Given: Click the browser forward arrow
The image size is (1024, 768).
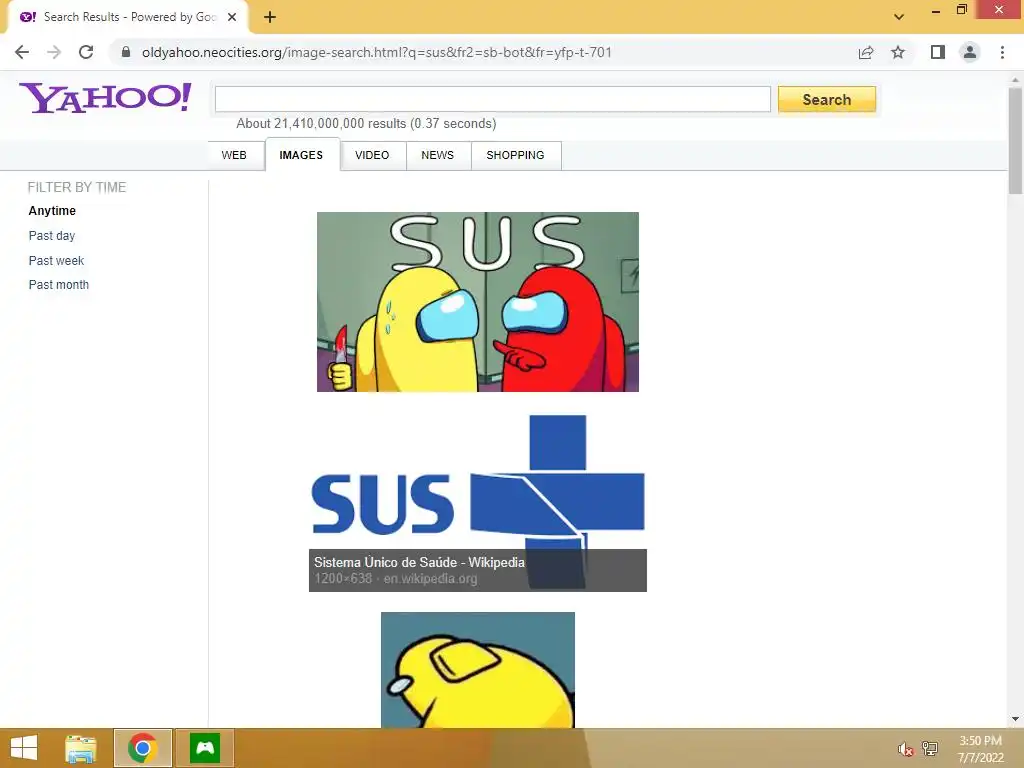Looking at the screenshot, I should [x=54, y=52].
